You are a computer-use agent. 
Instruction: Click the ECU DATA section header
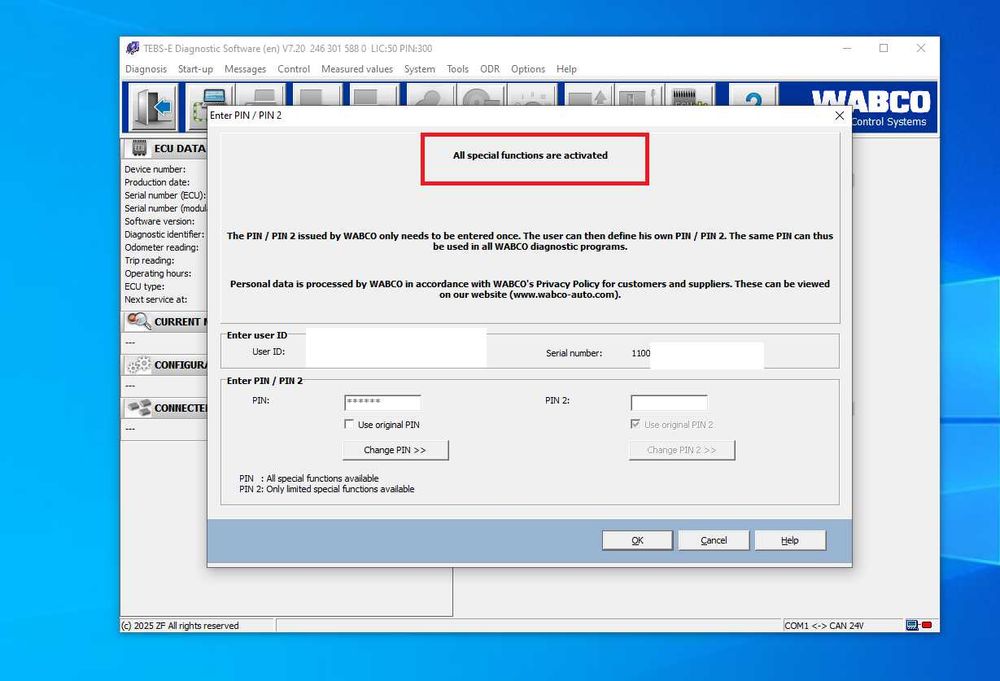click(x=165, y=149)
